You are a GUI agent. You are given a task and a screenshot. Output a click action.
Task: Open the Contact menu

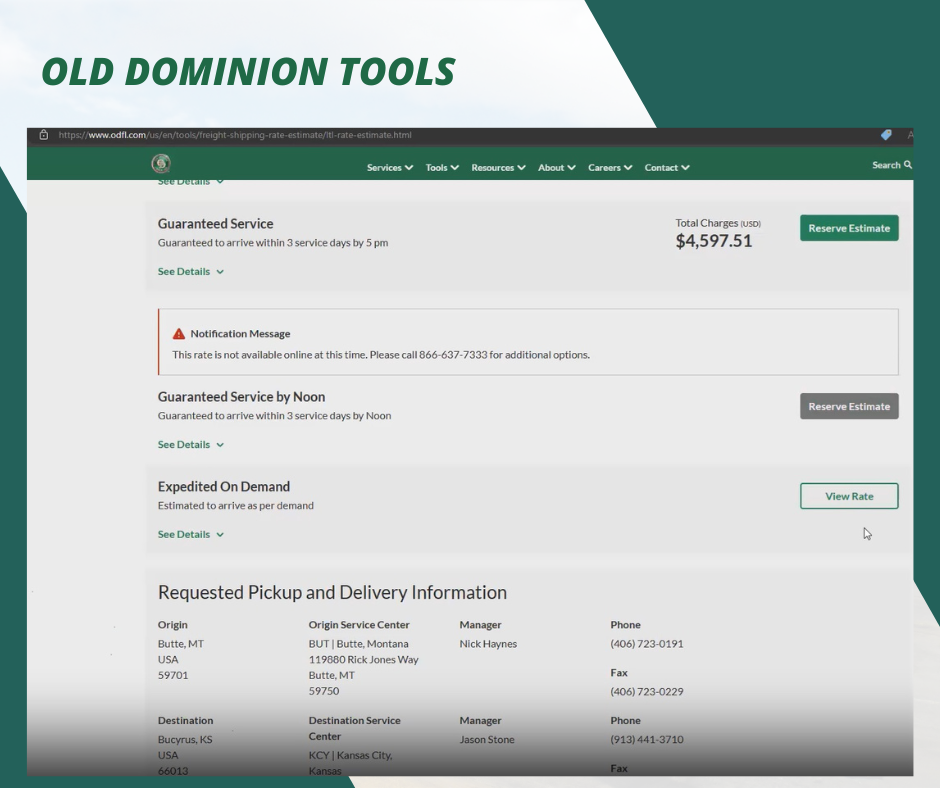pyautogui.click(x=667, y=167)
